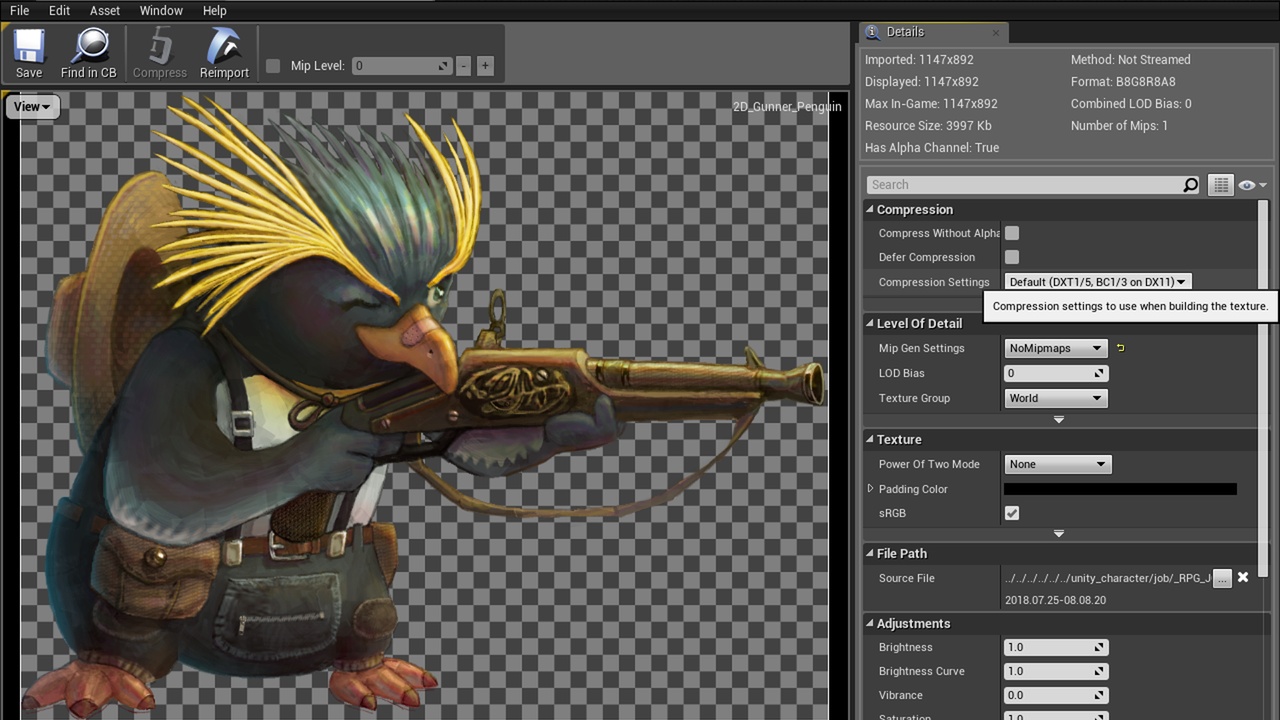
Task: Click '2018.07.25-08.08.20' timestamp text
Action: coord(1055,600)
